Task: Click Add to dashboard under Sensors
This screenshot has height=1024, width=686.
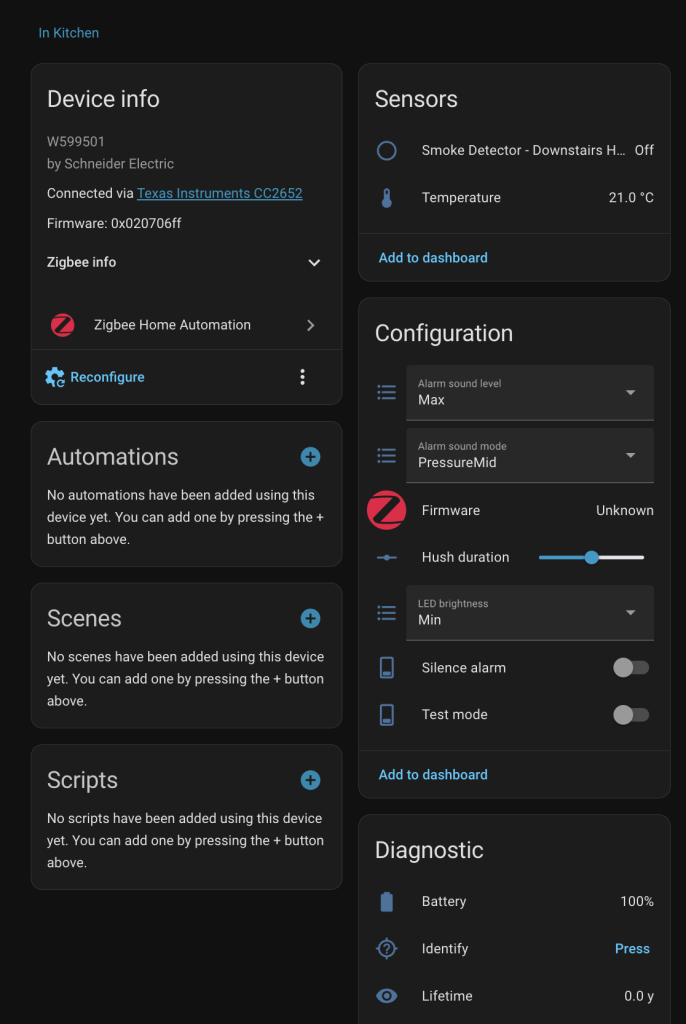Action: click(433, 258)
